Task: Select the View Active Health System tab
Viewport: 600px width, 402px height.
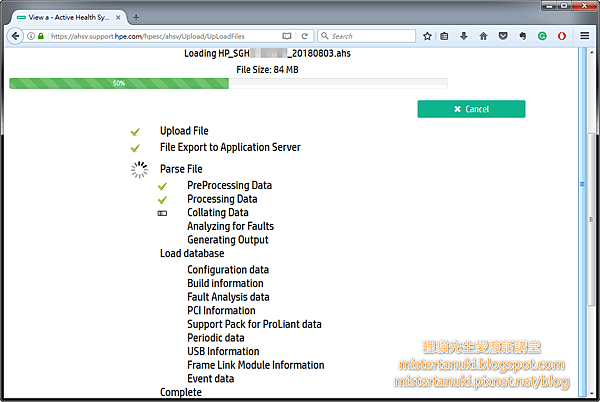Action: [69, 17]
